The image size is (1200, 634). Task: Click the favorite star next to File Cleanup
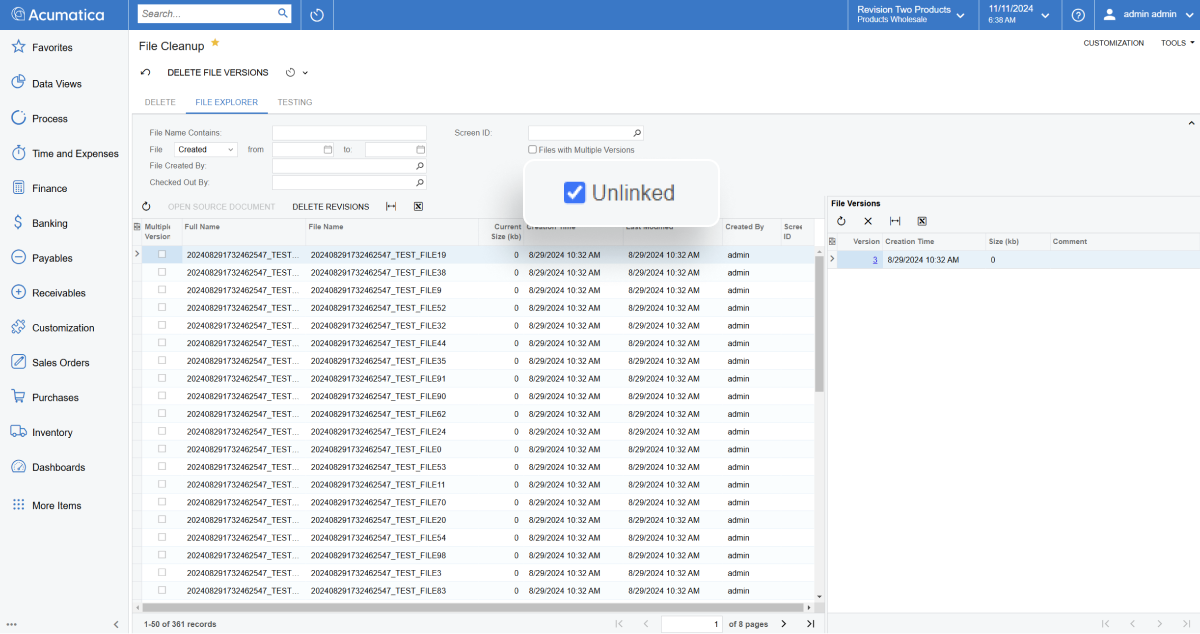point(215,44)
